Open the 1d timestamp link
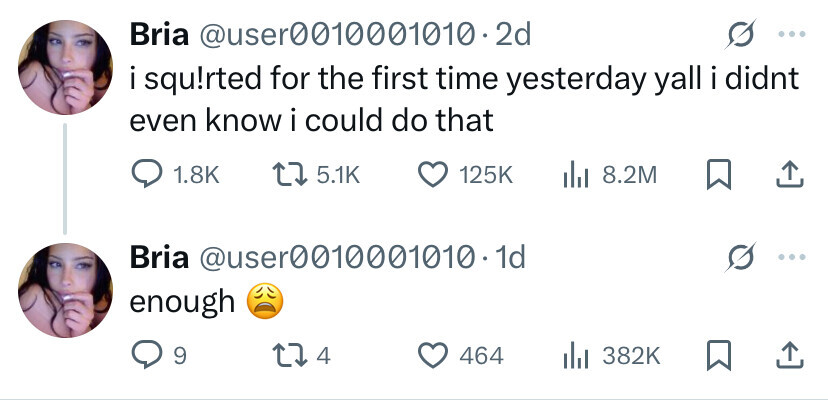Viewport: 828px width, 403px height. coord(510,259)
